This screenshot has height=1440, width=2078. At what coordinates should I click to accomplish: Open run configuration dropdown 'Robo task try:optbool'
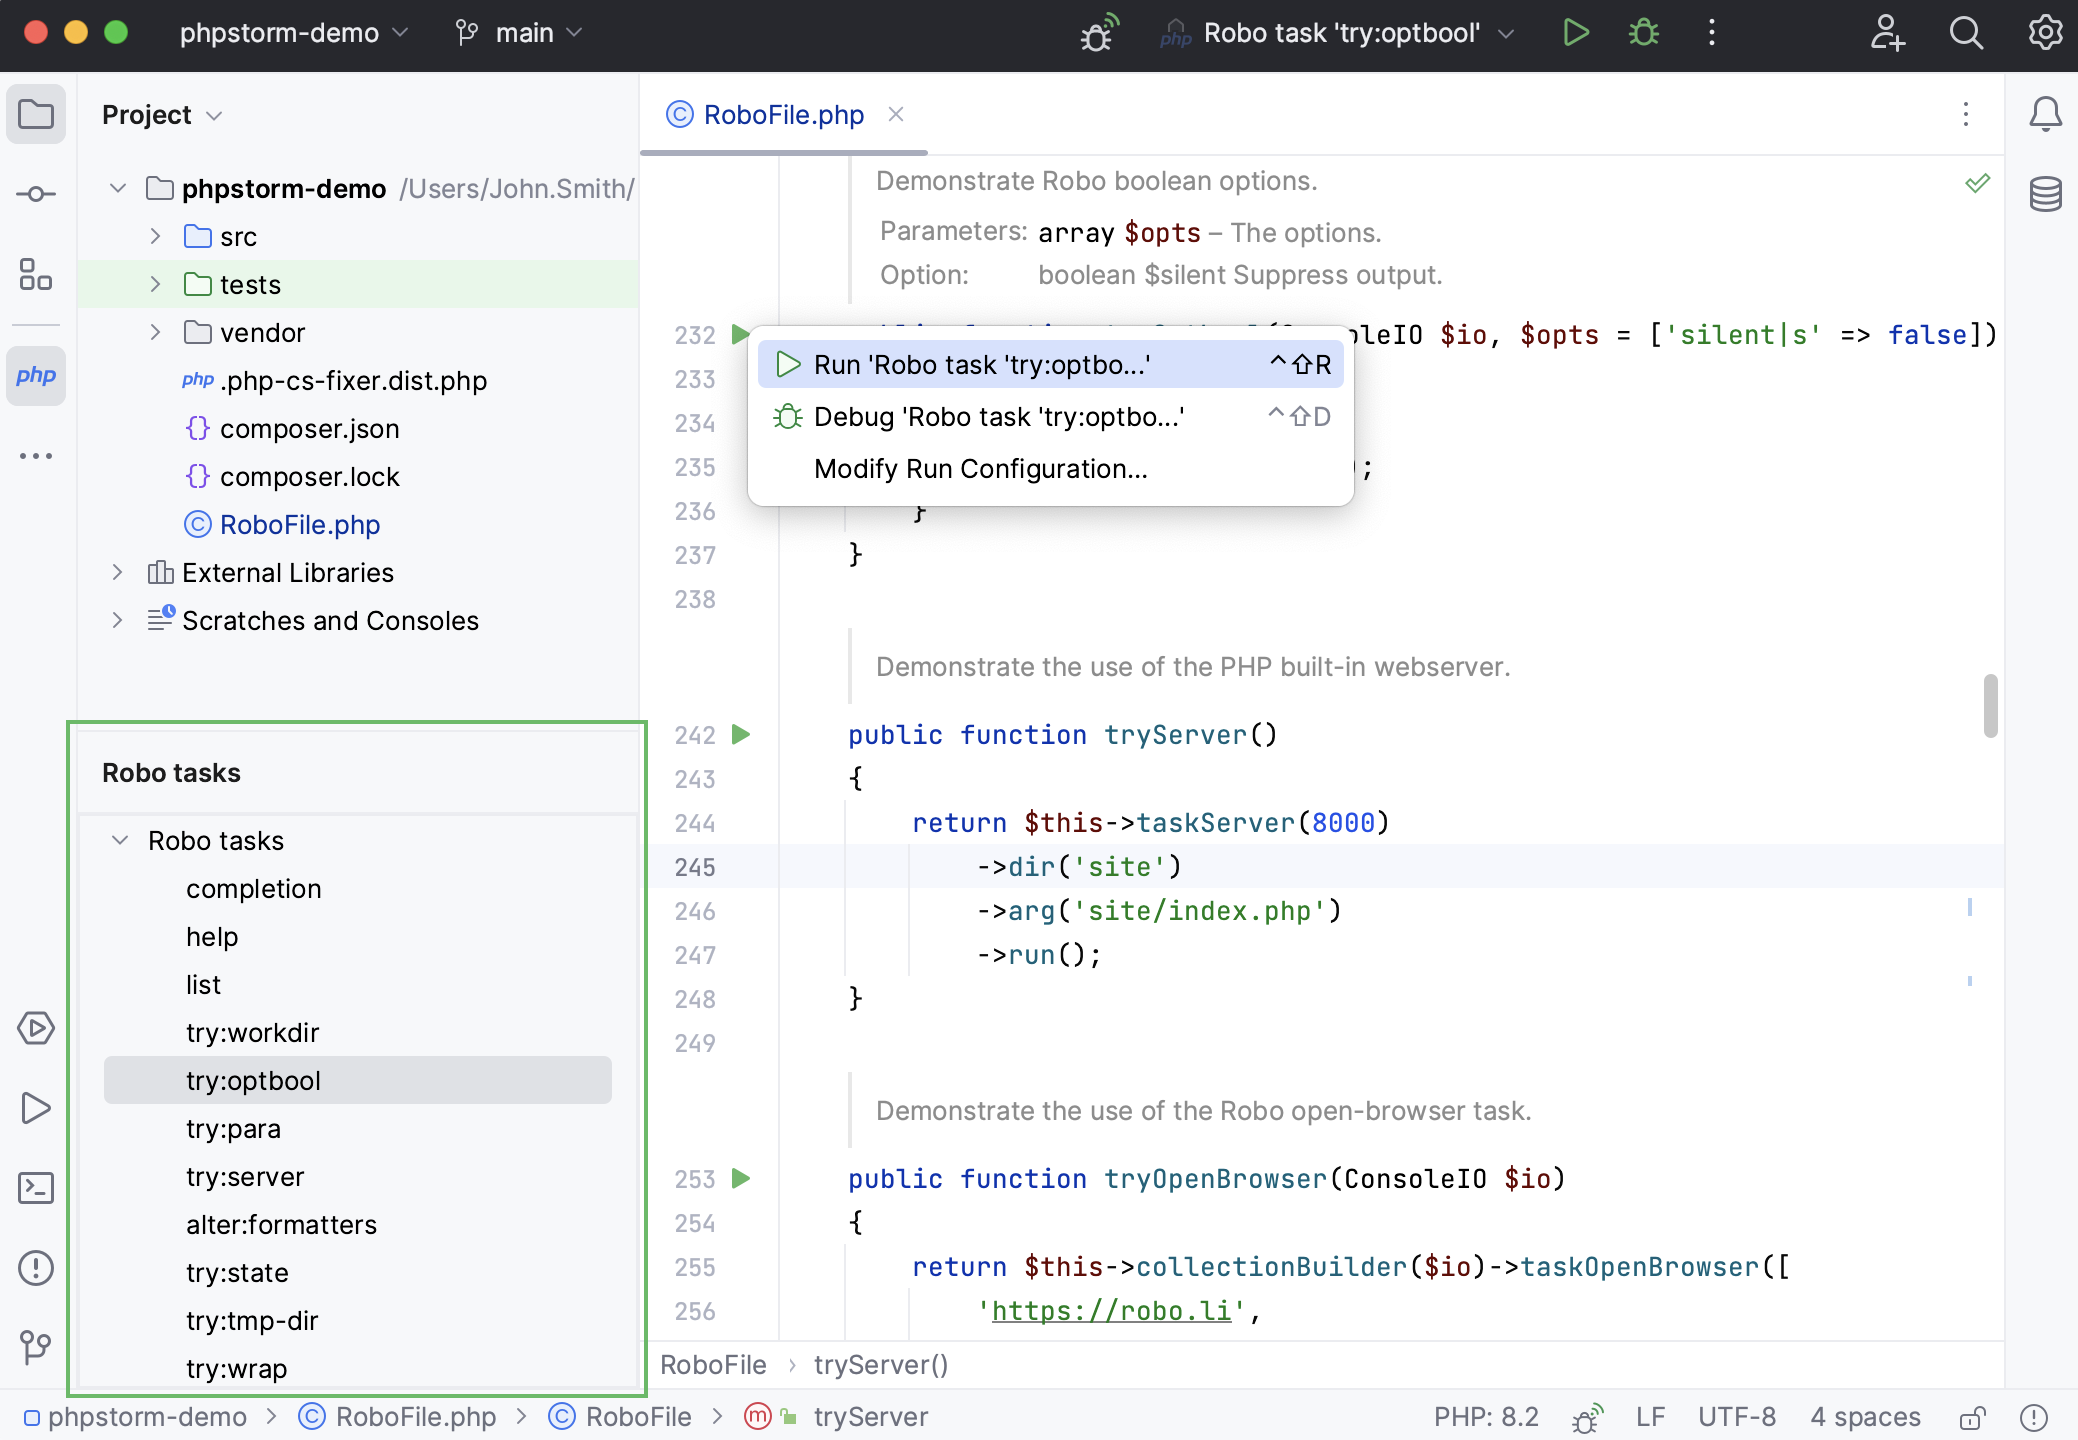click(1338, 33)
